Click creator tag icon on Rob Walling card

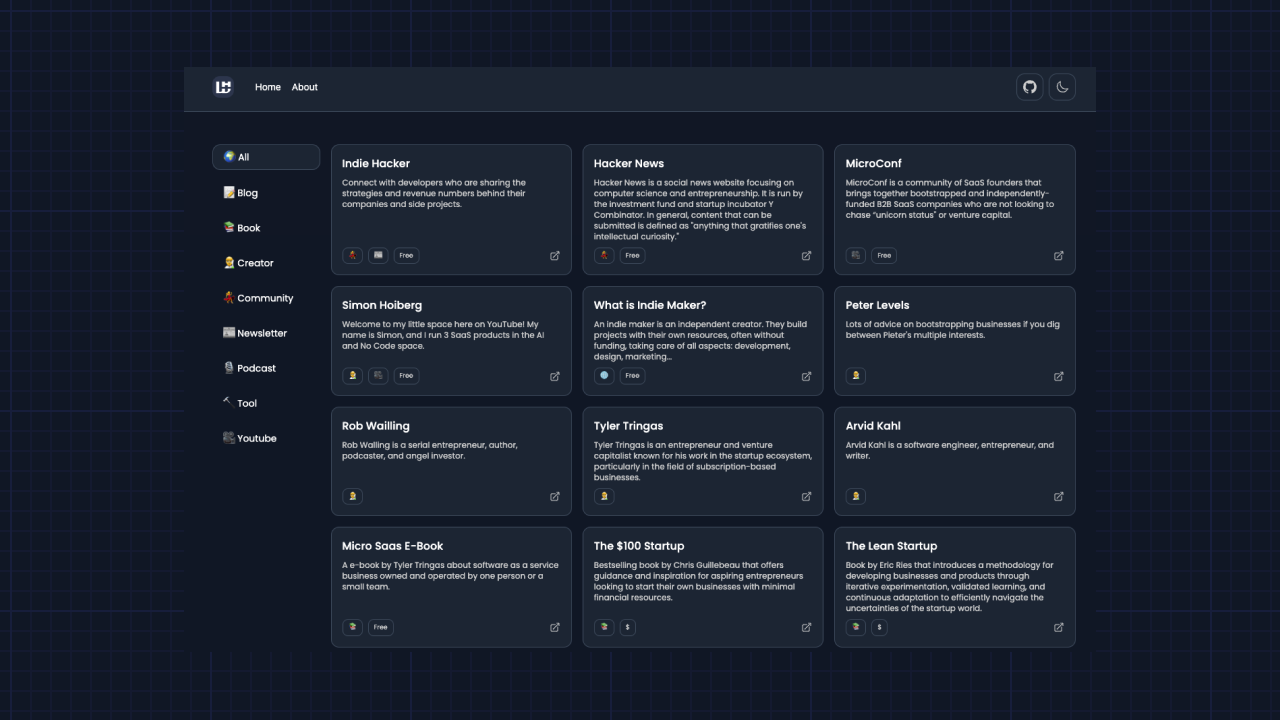[352, 496]
